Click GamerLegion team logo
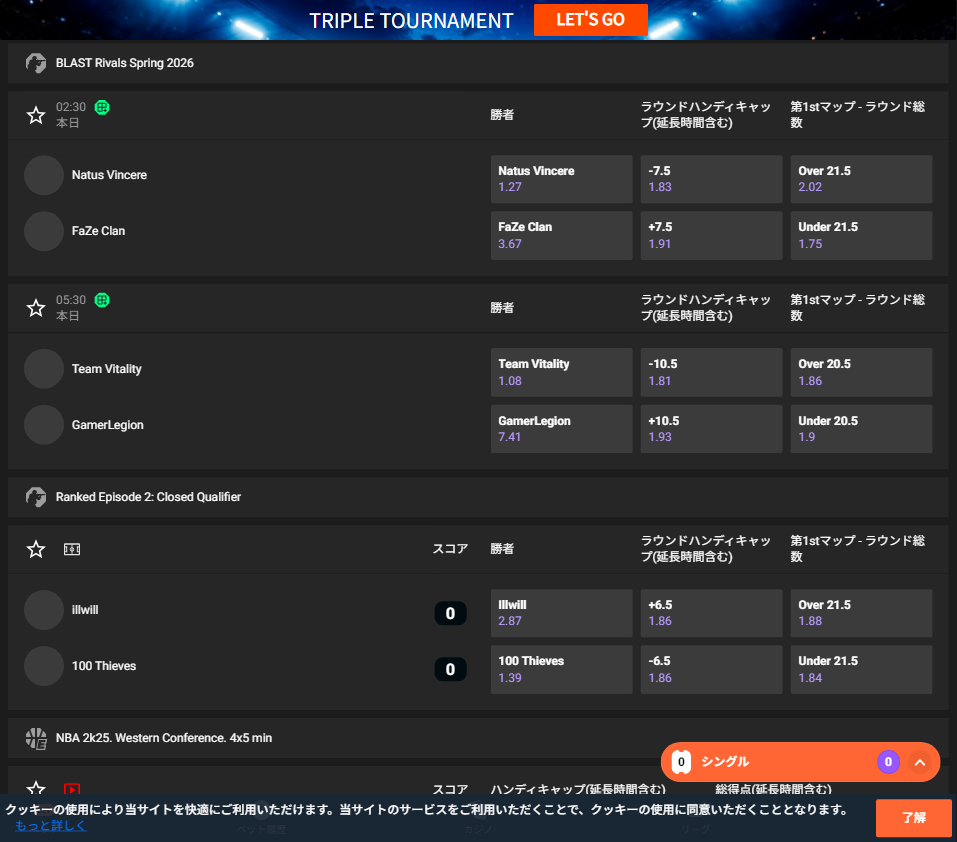The width and height of the screenshot is (957, 842). coord(44,425)
